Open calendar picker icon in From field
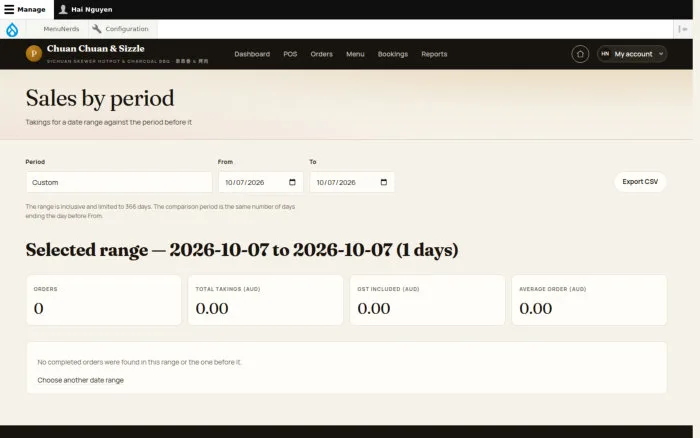Screen dimensions: 700x438 pos(292,182)
